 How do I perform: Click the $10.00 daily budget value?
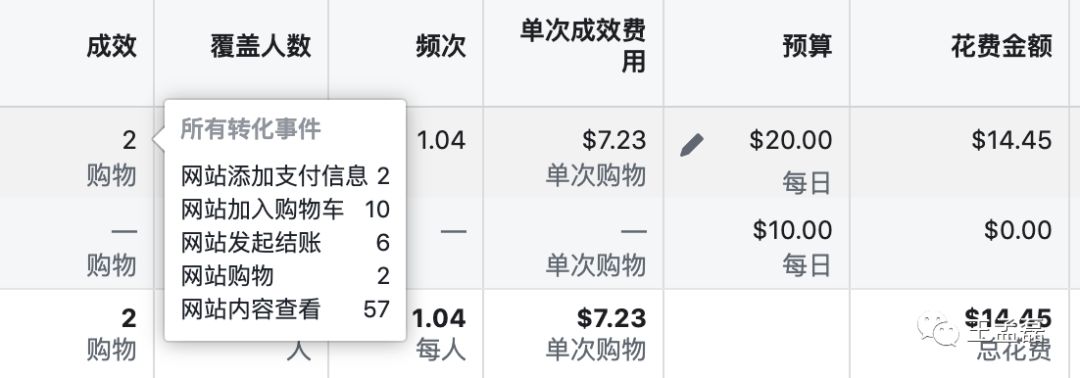792,230
